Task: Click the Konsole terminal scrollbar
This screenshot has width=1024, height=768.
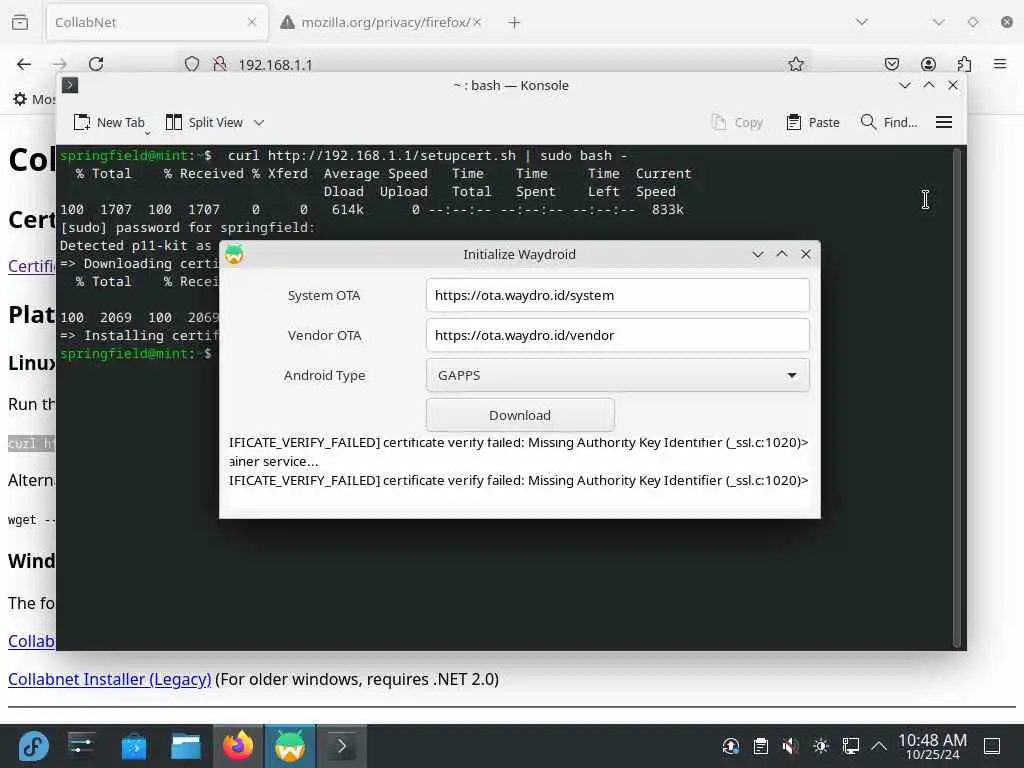Action: [957, 397]
